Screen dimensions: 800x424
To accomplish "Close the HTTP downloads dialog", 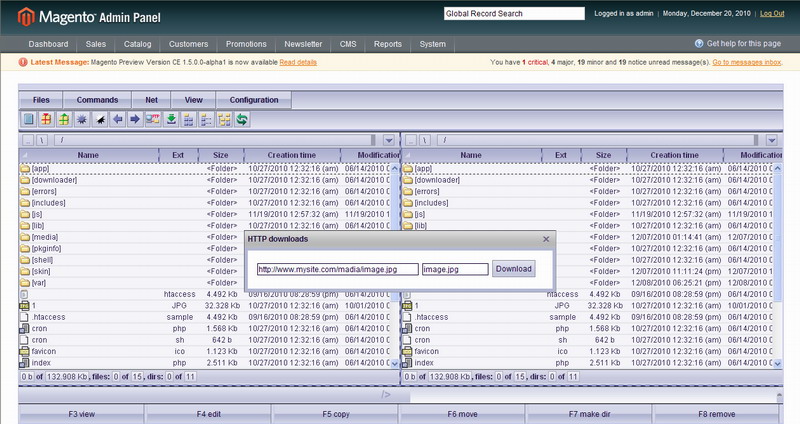I will point(546,239).
